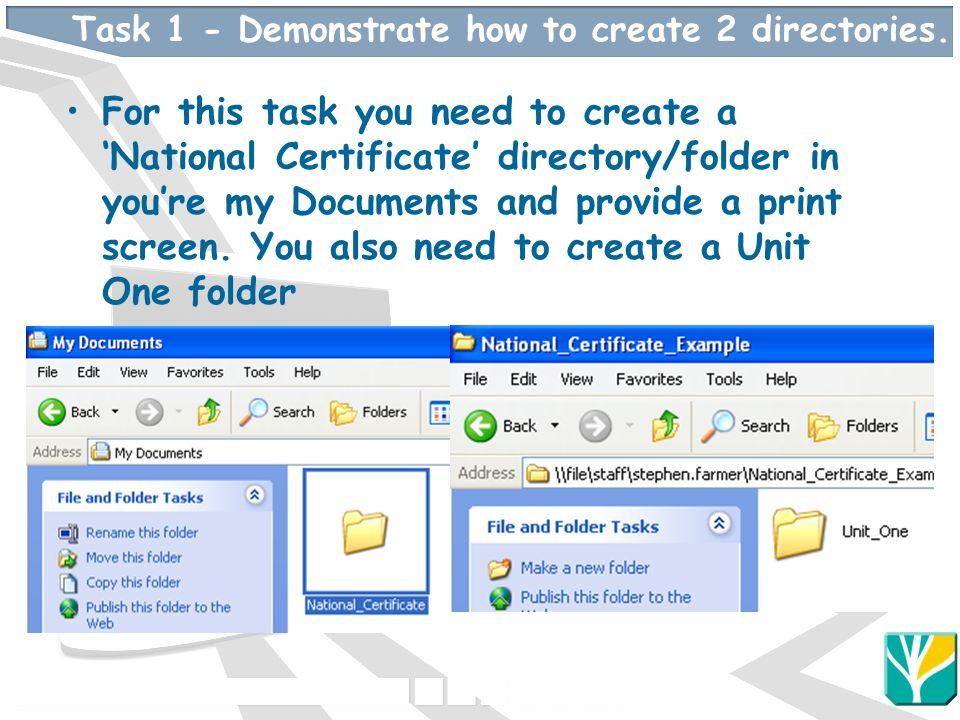Toggle Folders pane in My Documents window
Viewport: 960px width, 720px height.
coord(368,412)
